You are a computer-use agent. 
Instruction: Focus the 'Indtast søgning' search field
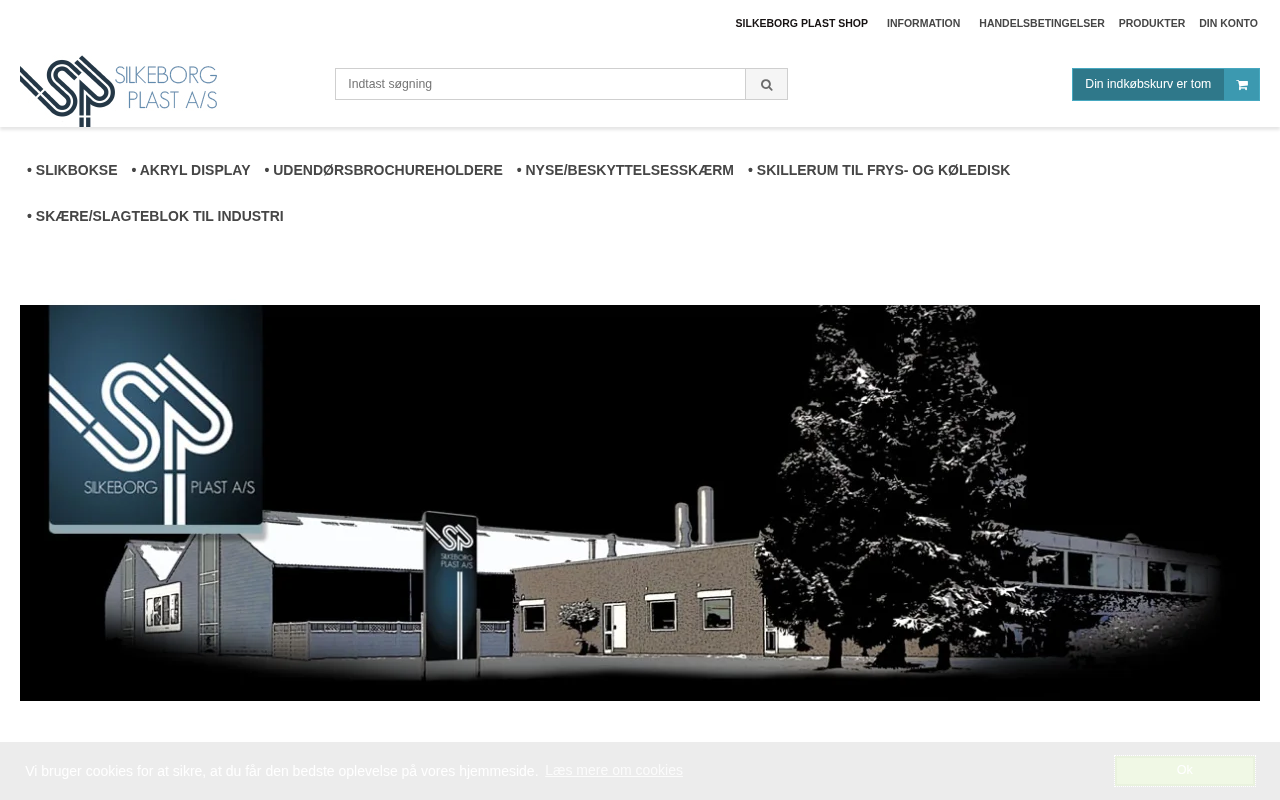tap(540, 84)
